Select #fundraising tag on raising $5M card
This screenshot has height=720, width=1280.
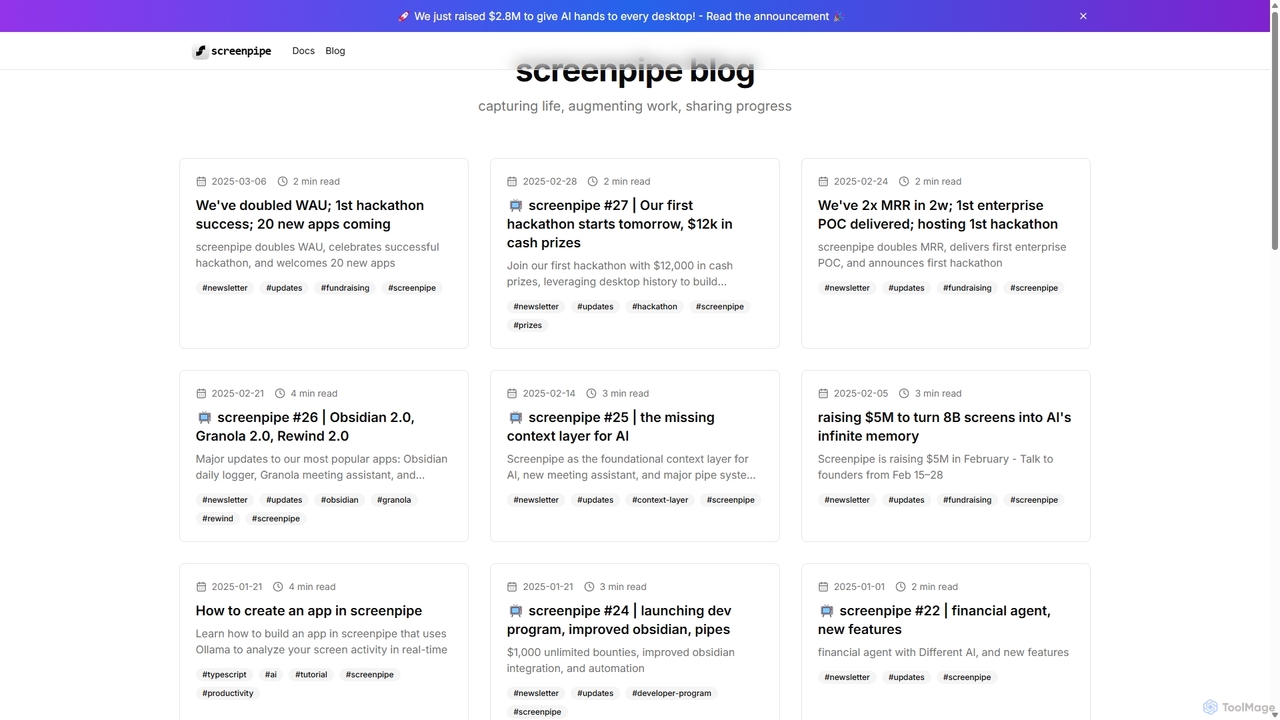click(967, 500)
